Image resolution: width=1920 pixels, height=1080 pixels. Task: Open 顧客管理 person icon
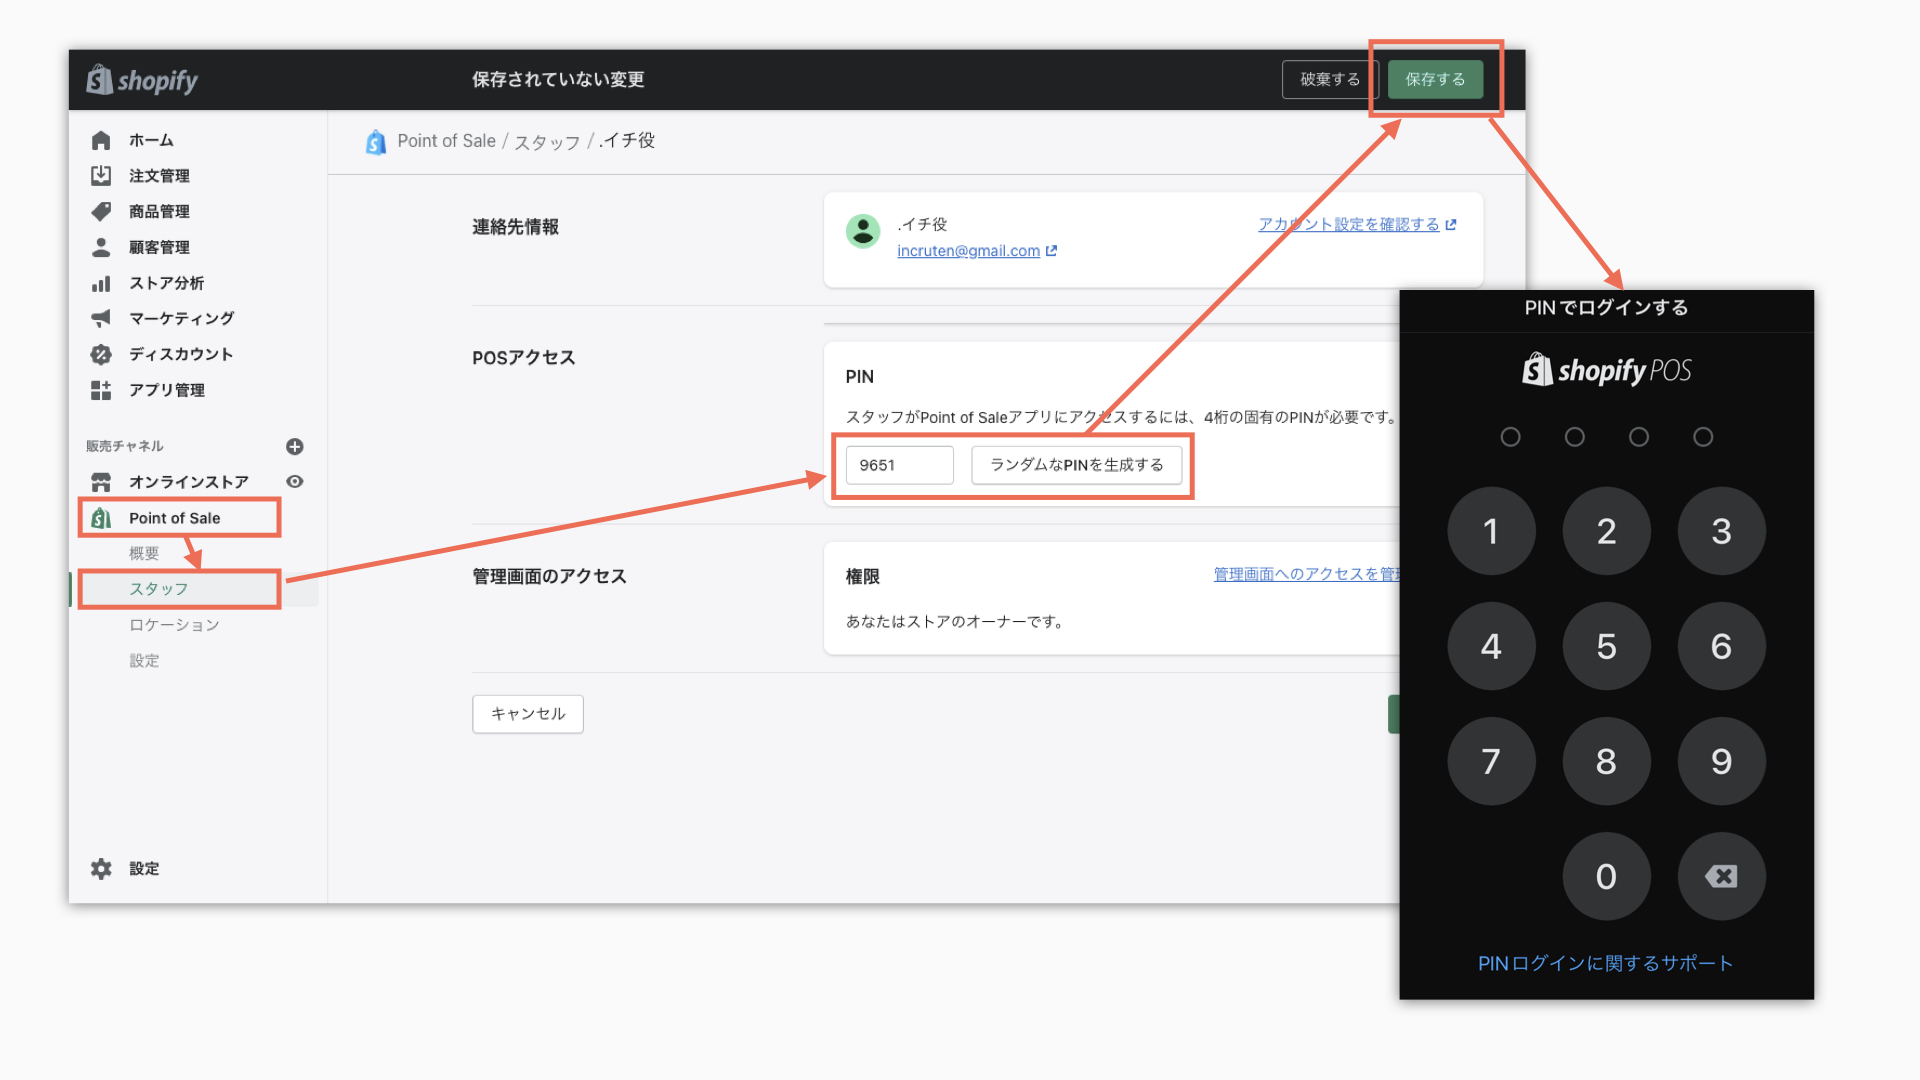101,247
